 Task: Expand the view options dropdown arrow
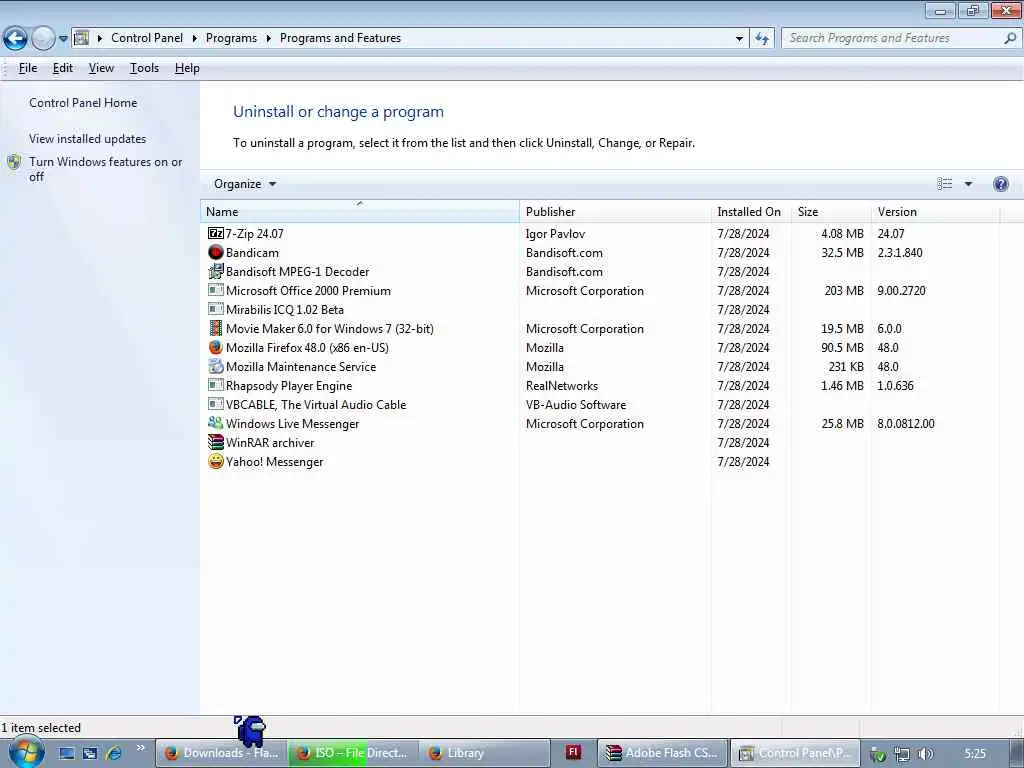[968, 184]
